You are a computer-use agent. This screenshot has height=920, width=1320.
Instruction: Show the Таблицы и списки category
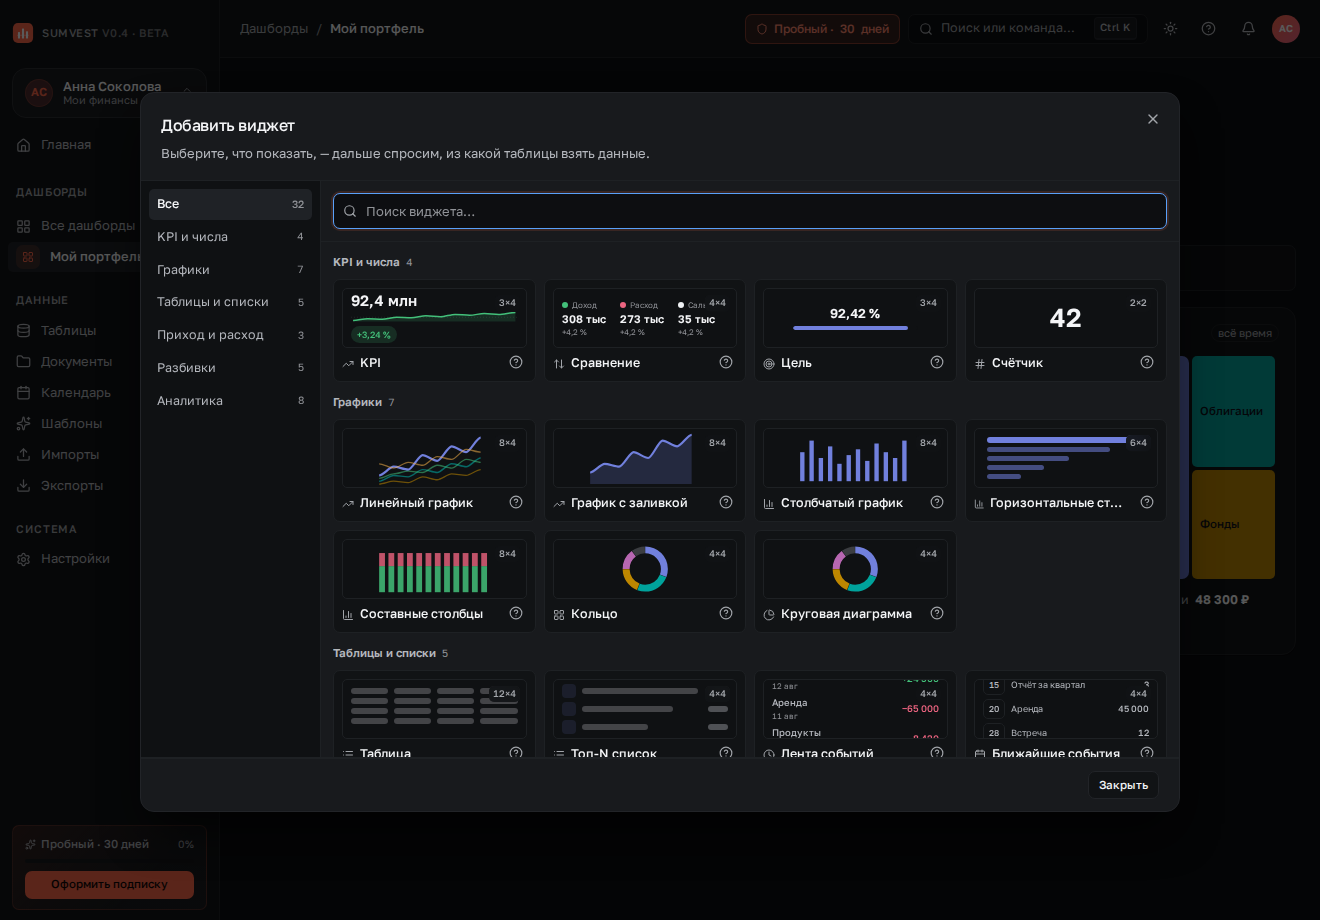(x=230, y=302)
